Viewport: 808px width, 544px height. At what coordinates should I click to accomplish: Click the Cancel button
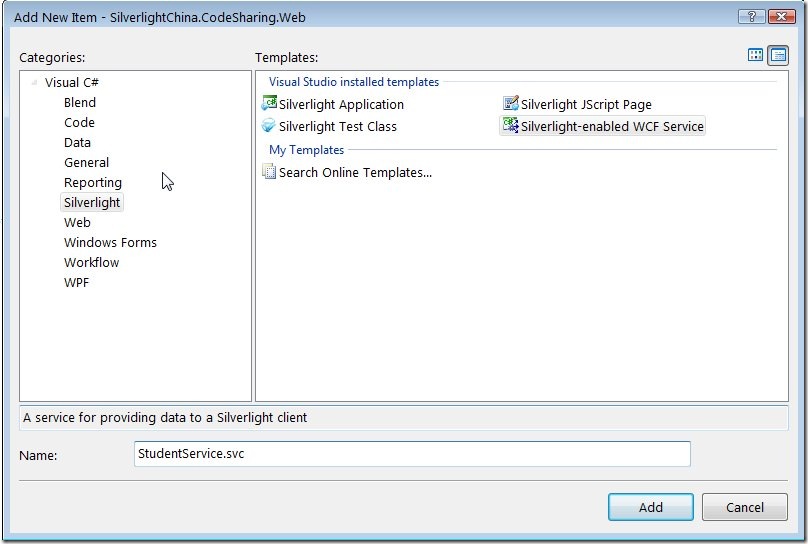point(745,507)
